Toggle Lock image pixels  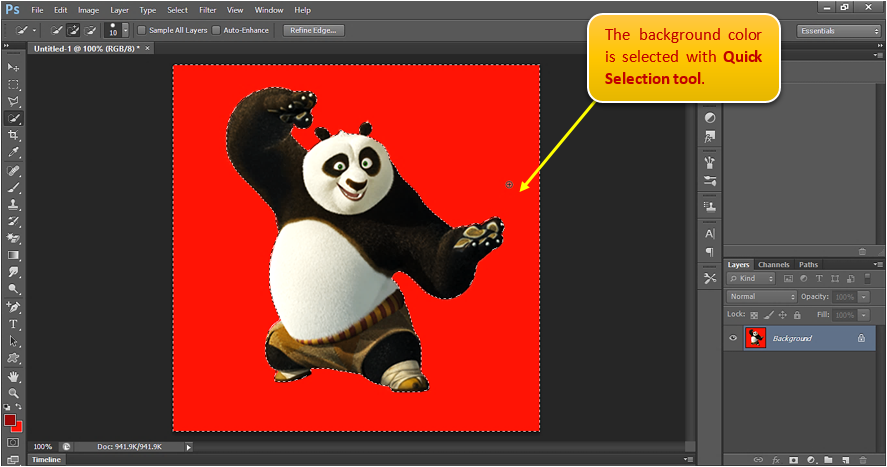(x=768, y=315)
